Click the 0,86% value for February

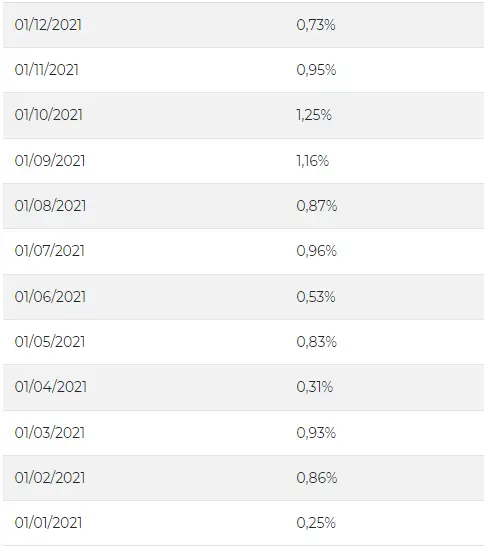[x=317, y=478]
